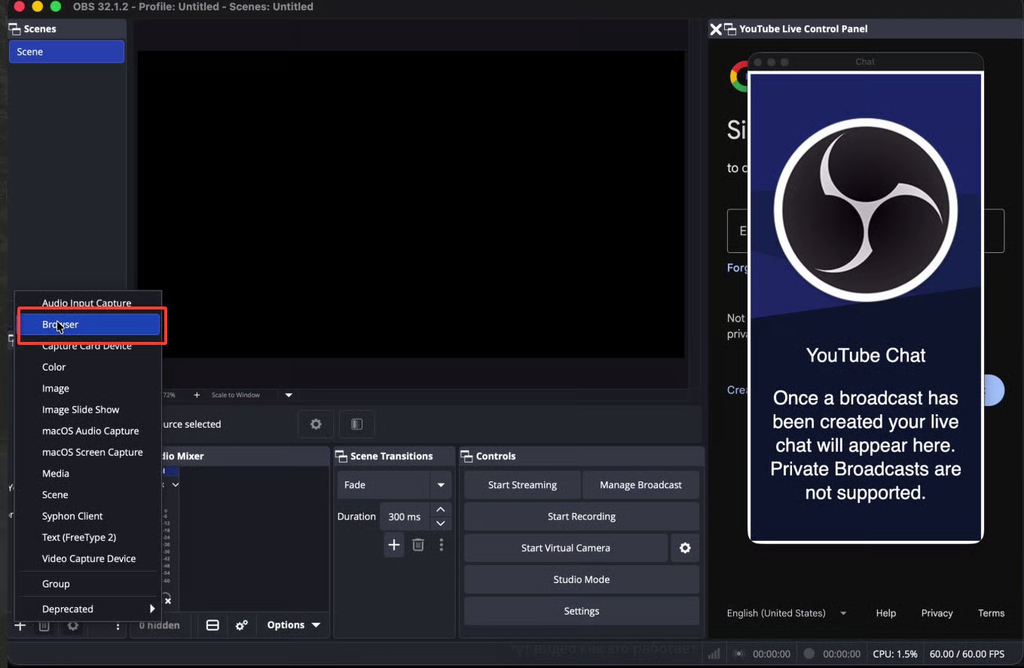
Task: Add a Media source from menu
Action: pyautogui.click(x=88, y=473)
